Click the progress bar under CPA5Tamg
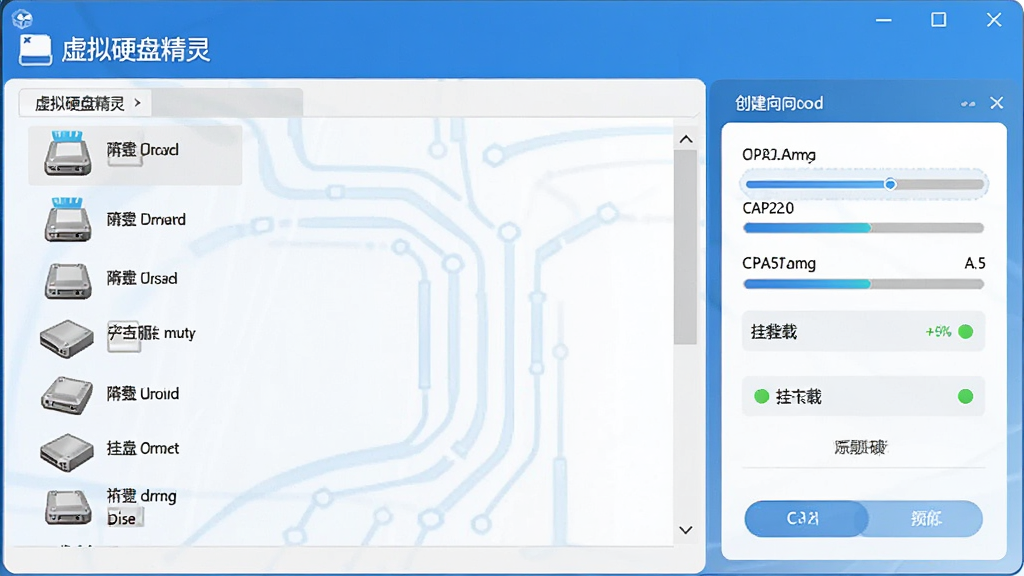Viewport: 1024px width, 576px height. (x=863, y=284)
